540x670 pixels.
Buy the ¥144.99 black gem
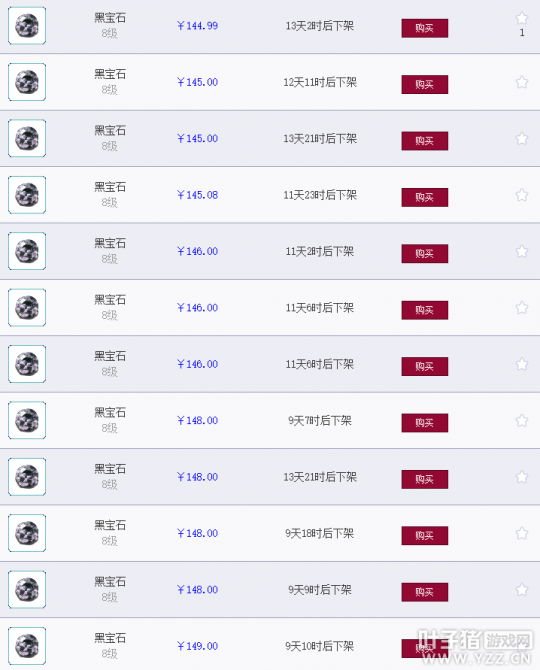pyautogui.click(x=425, y=28)
